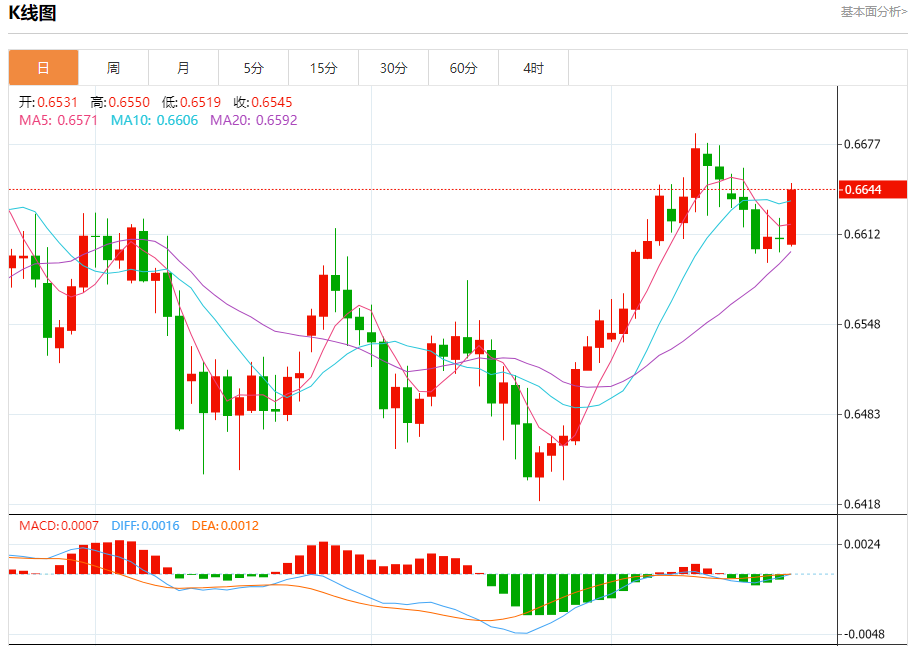Show the 30分 interval chart

(393, 68)
